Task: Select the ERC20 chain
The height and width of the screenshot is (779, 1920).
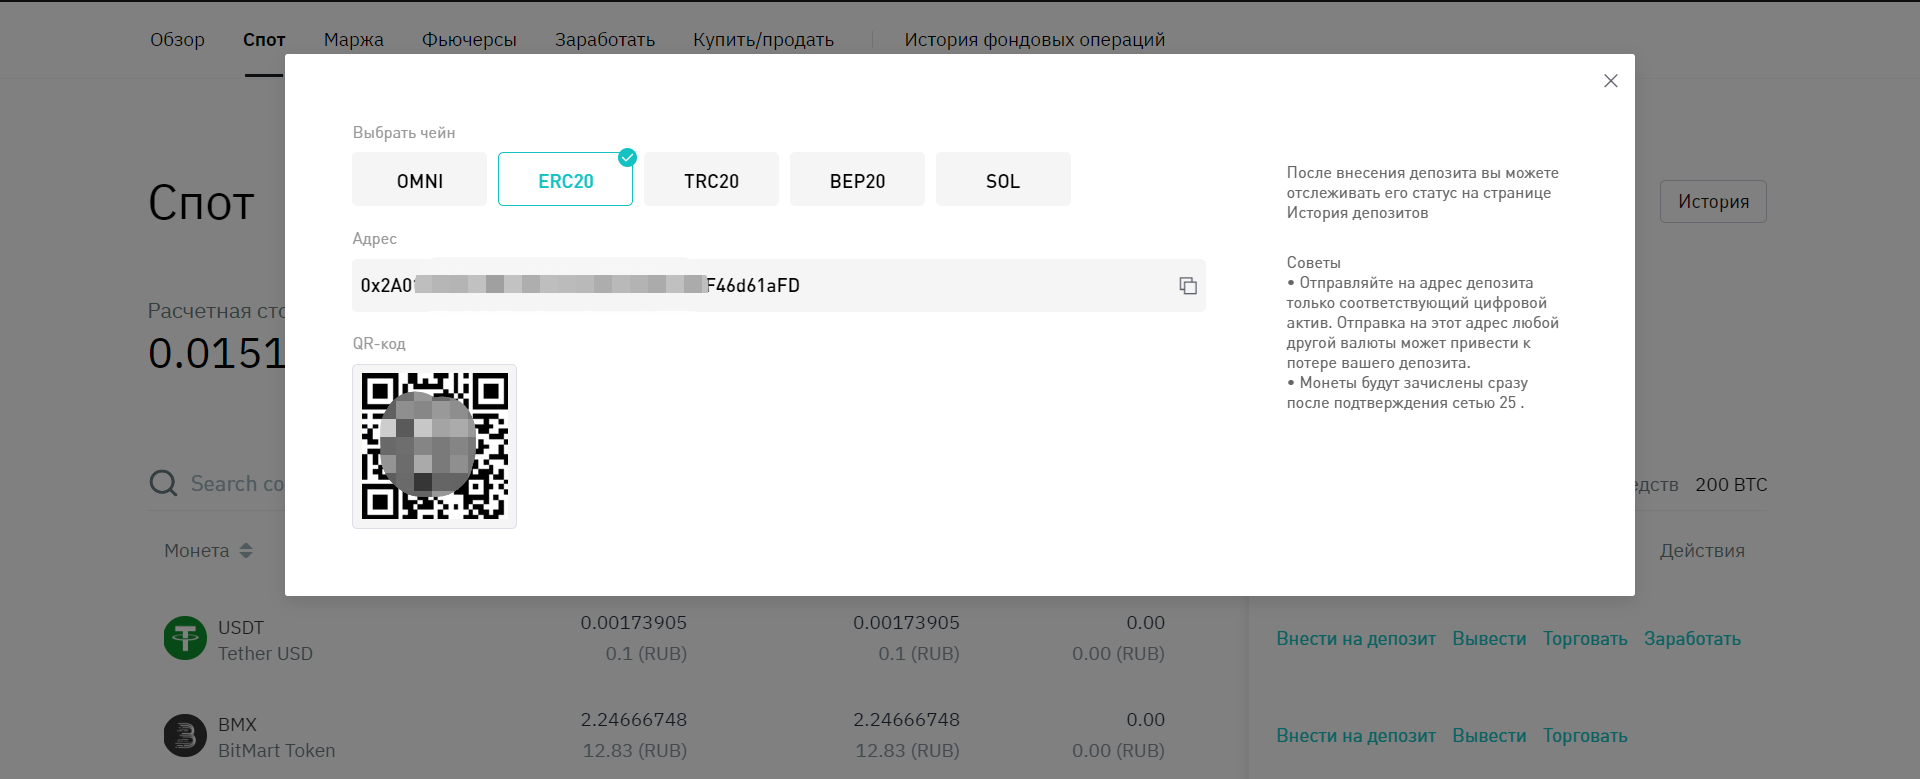Action: (566, 180)
